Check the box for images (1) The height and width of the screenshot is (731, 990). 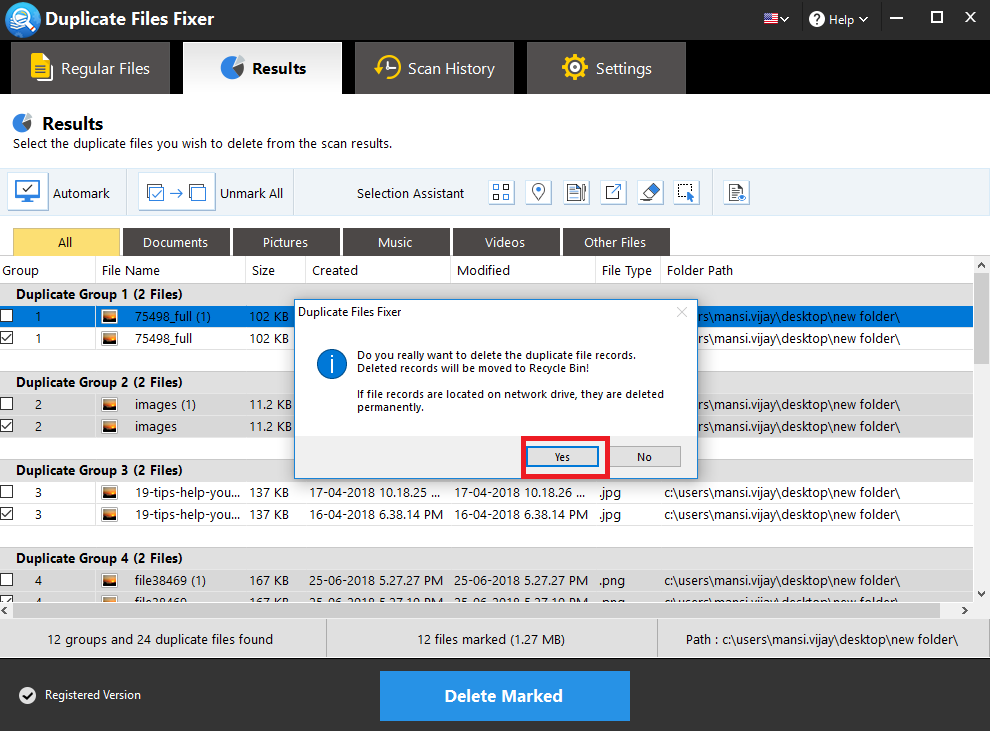[x=7, y=403]
